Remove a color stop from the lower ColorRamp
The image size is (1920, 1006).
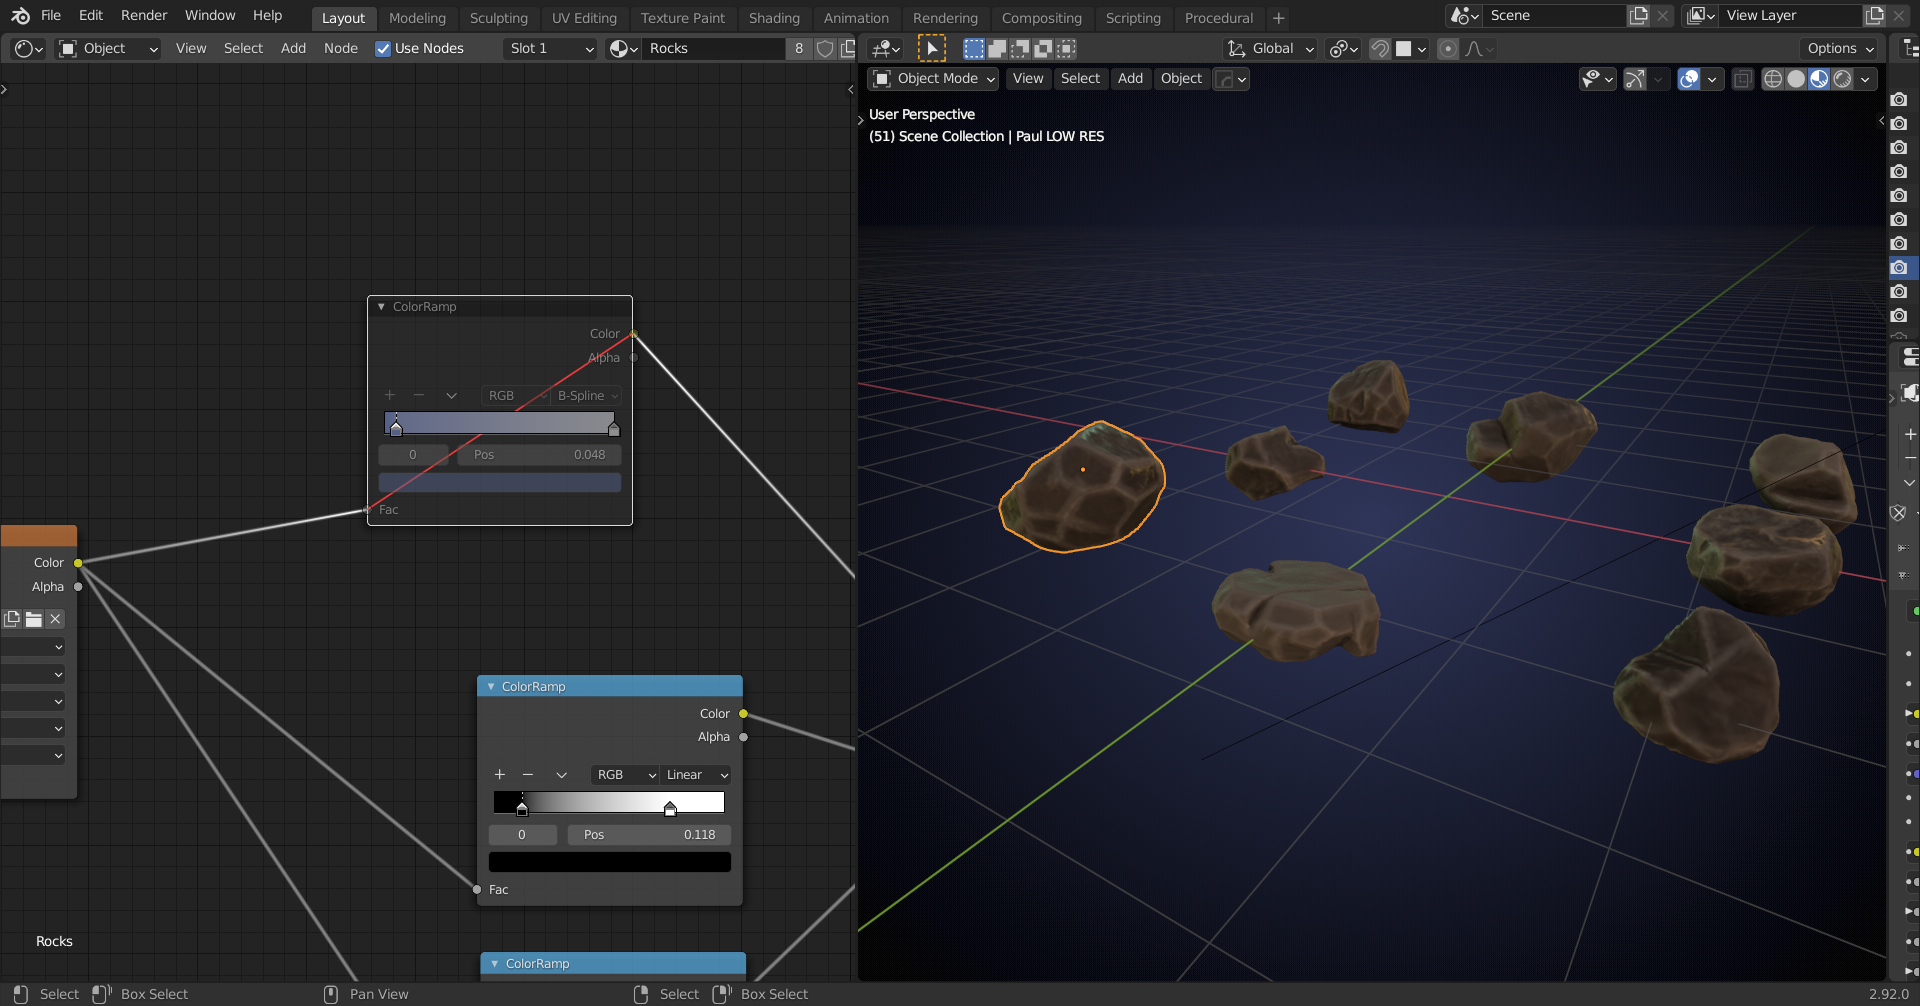528,775
